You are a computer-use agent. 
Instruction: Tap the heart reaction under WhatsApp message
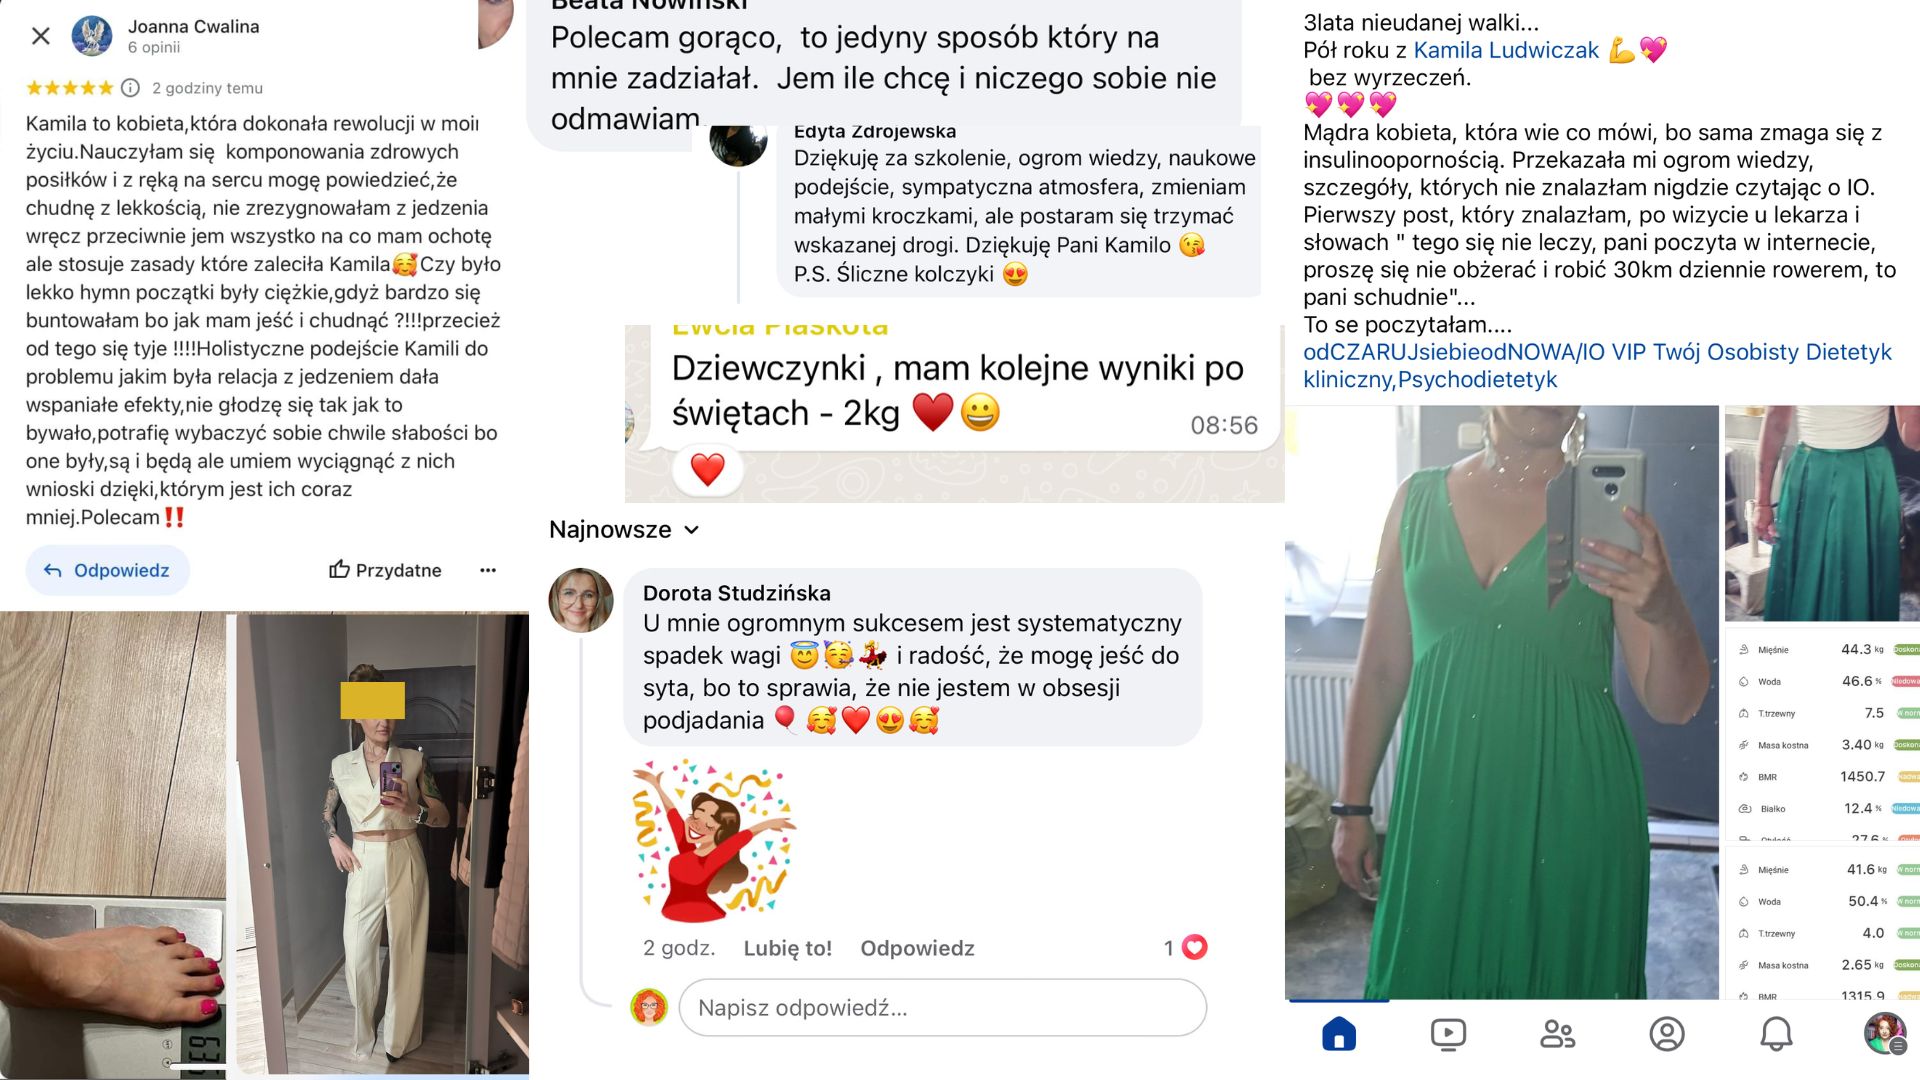708,469
